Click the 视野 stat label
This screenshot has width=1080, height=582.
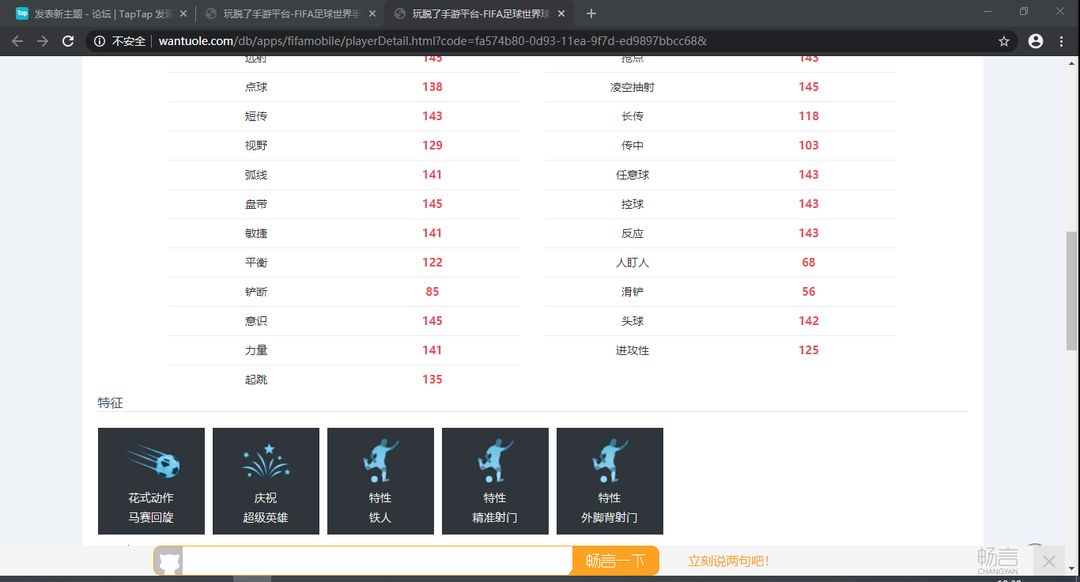coord(256,145)
